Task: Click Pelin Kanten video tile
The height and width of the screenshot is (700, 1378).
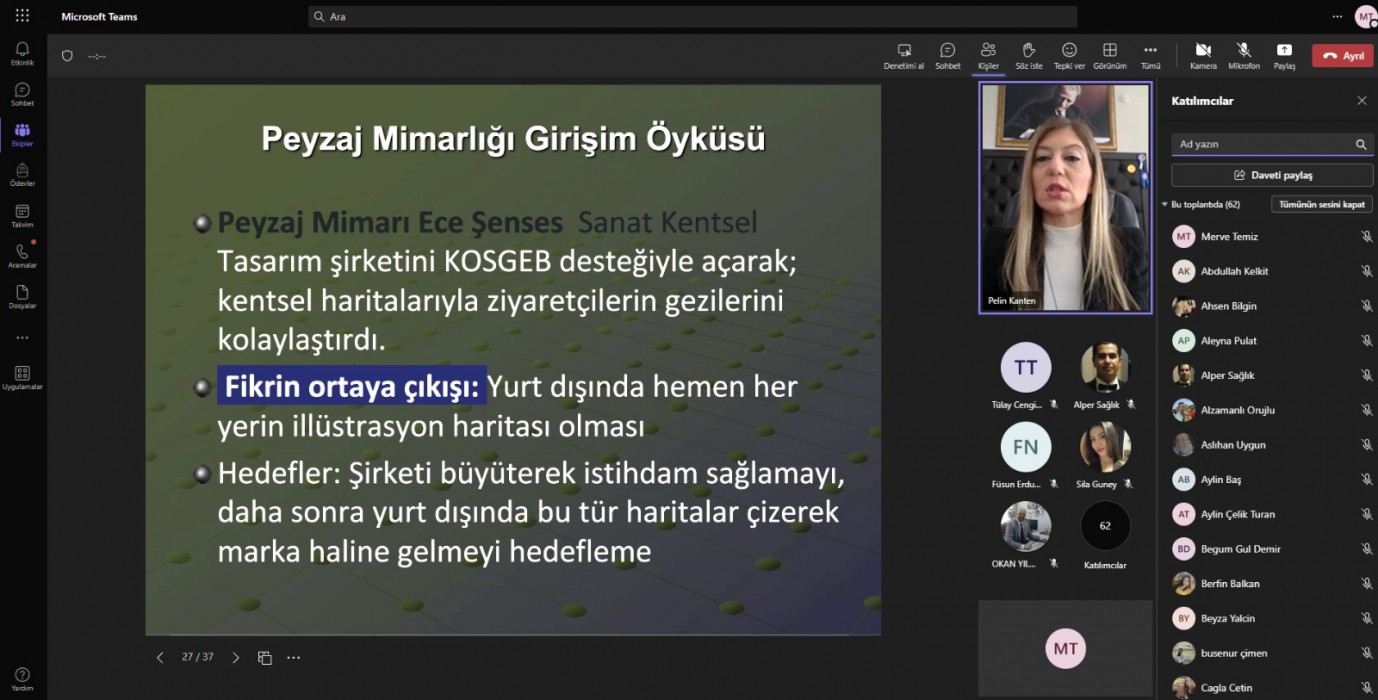Action: click(1065, 198)
